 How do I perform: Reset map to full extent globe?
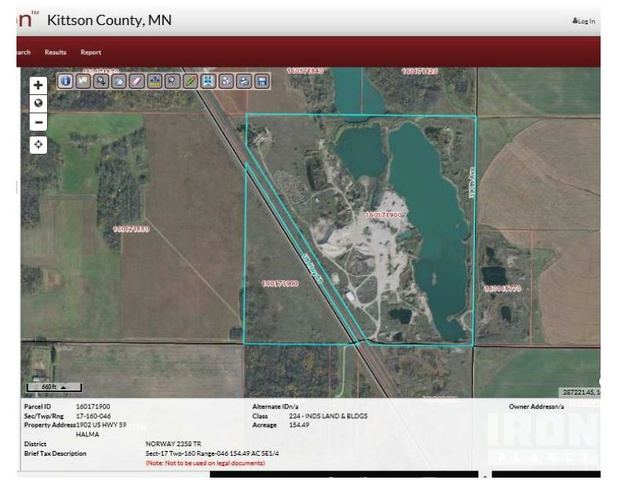pos(39,103)
